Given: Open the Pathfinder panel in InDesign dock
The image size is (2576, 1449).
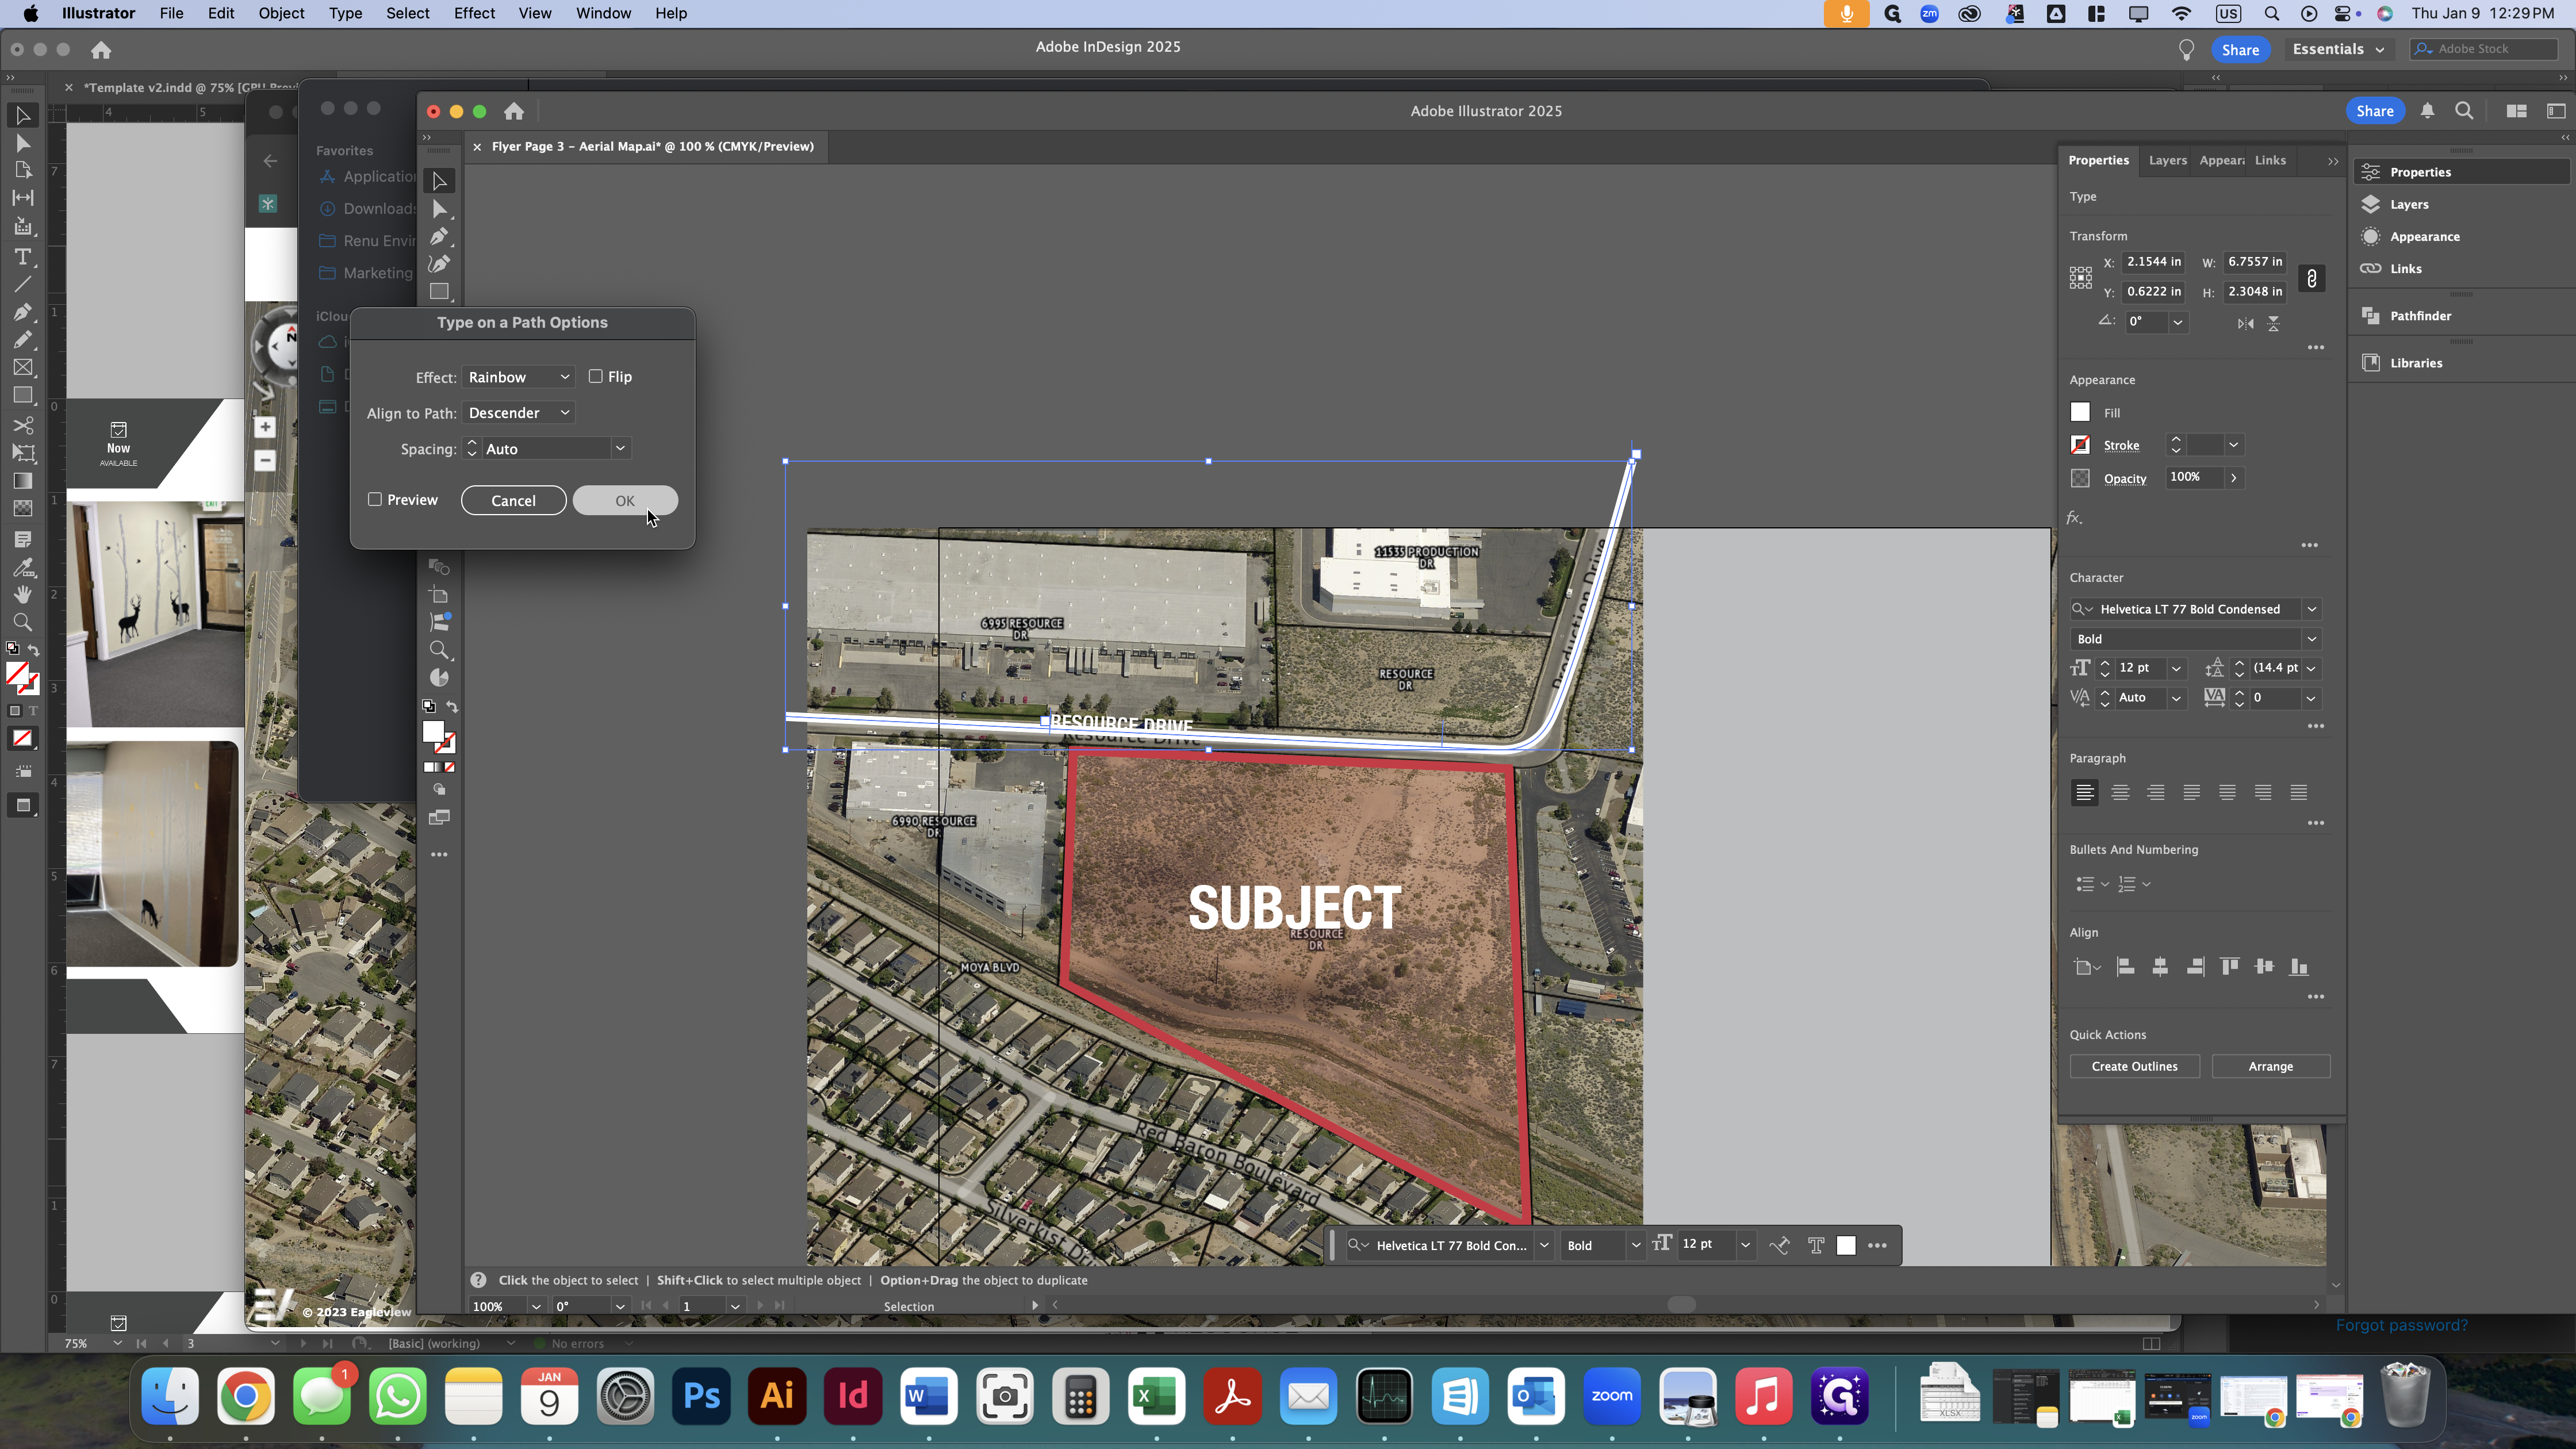Looking at the screenshot, I should pos(2420,316).
